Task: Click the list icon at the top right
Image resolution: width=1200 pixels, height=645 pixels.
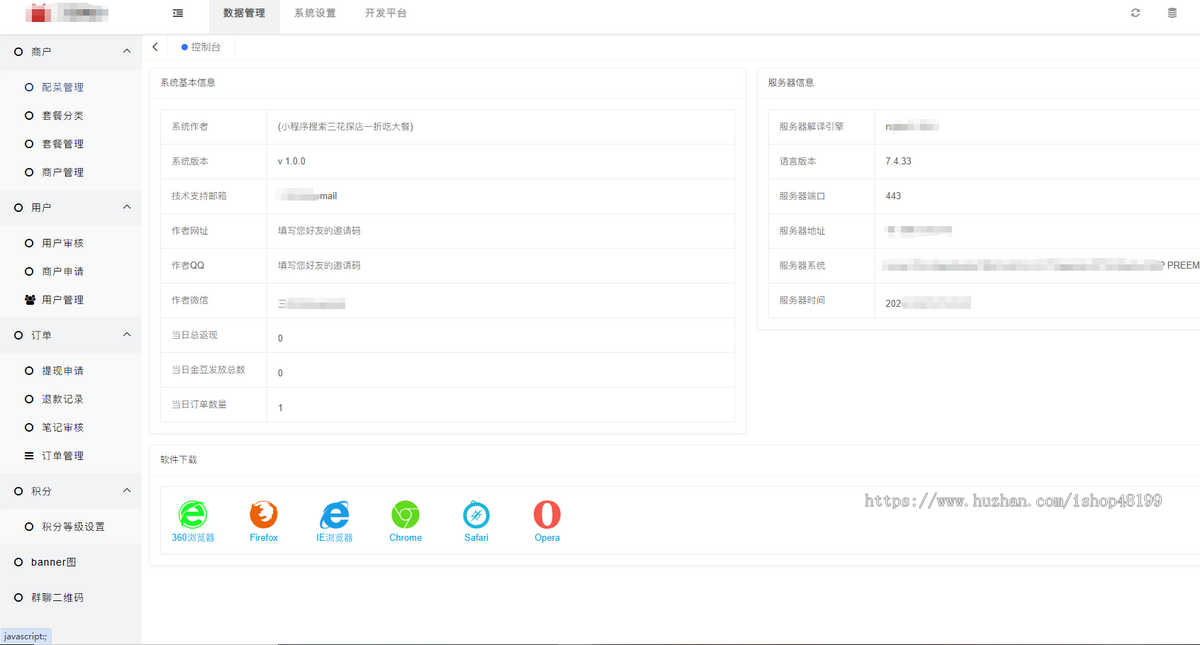Action: click(x=1172, y=13)
